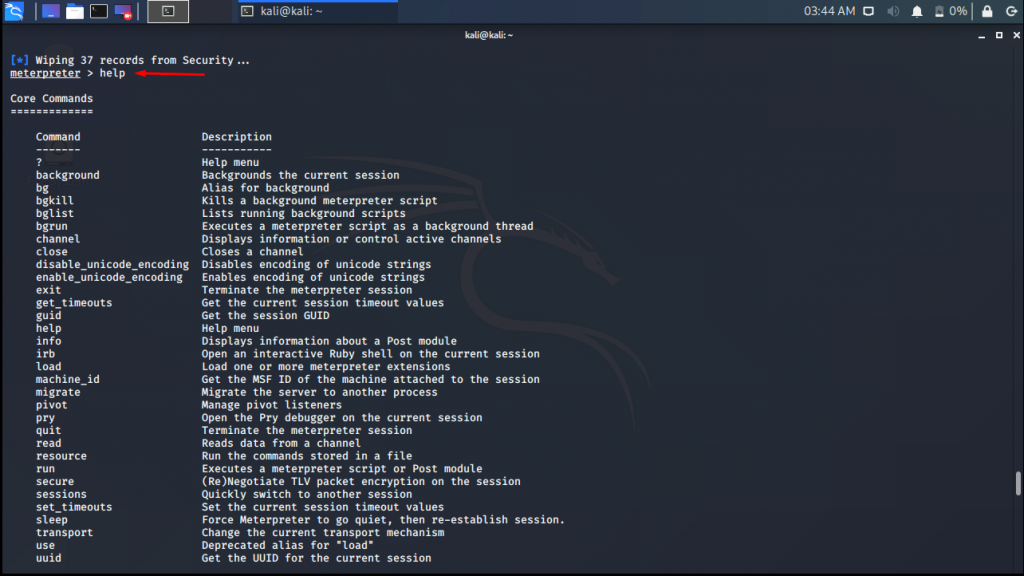The height and width of the screenshot is (576, 1024).
Task: Open the file manager panel icon
Action: [75, 11]
